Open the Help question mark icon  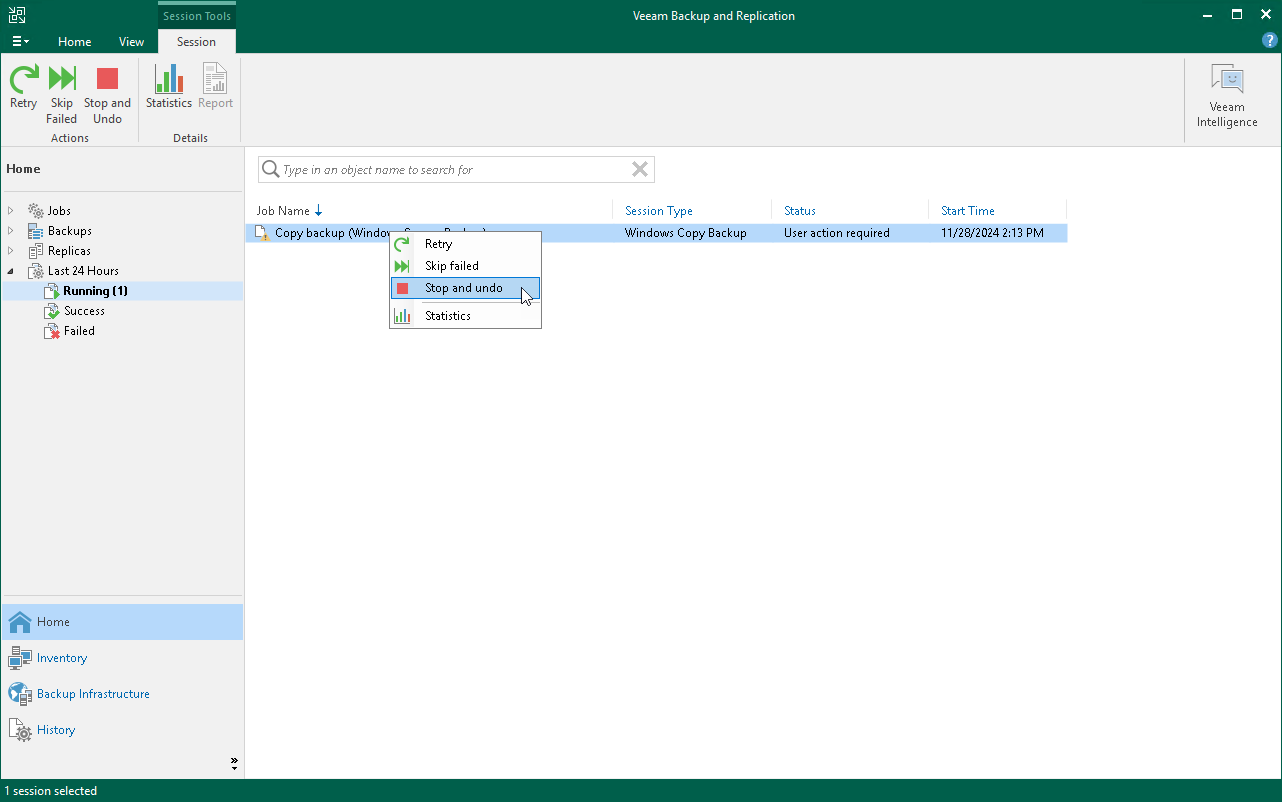point(1270,41)
